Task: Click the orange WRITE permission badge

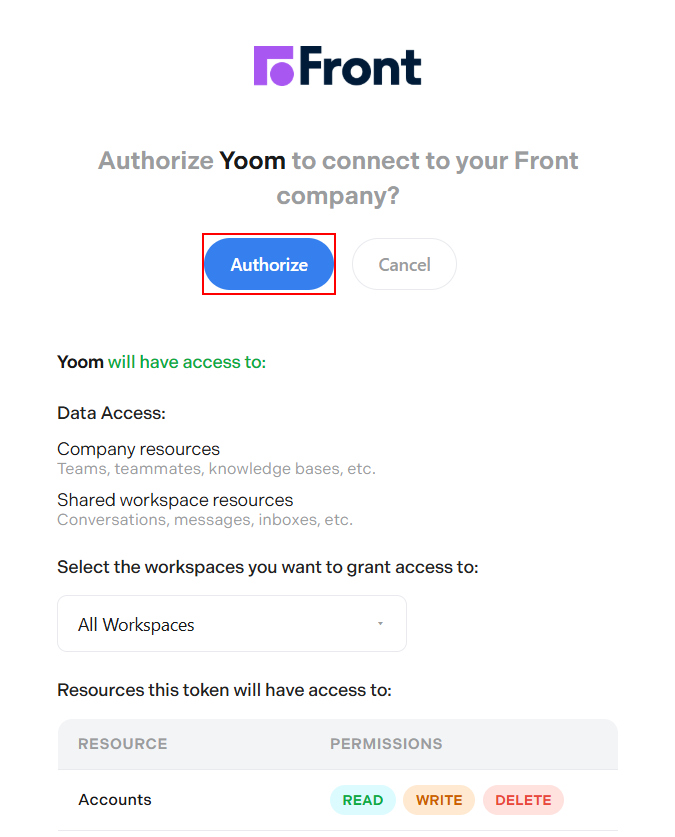Action: pos(439,800)
